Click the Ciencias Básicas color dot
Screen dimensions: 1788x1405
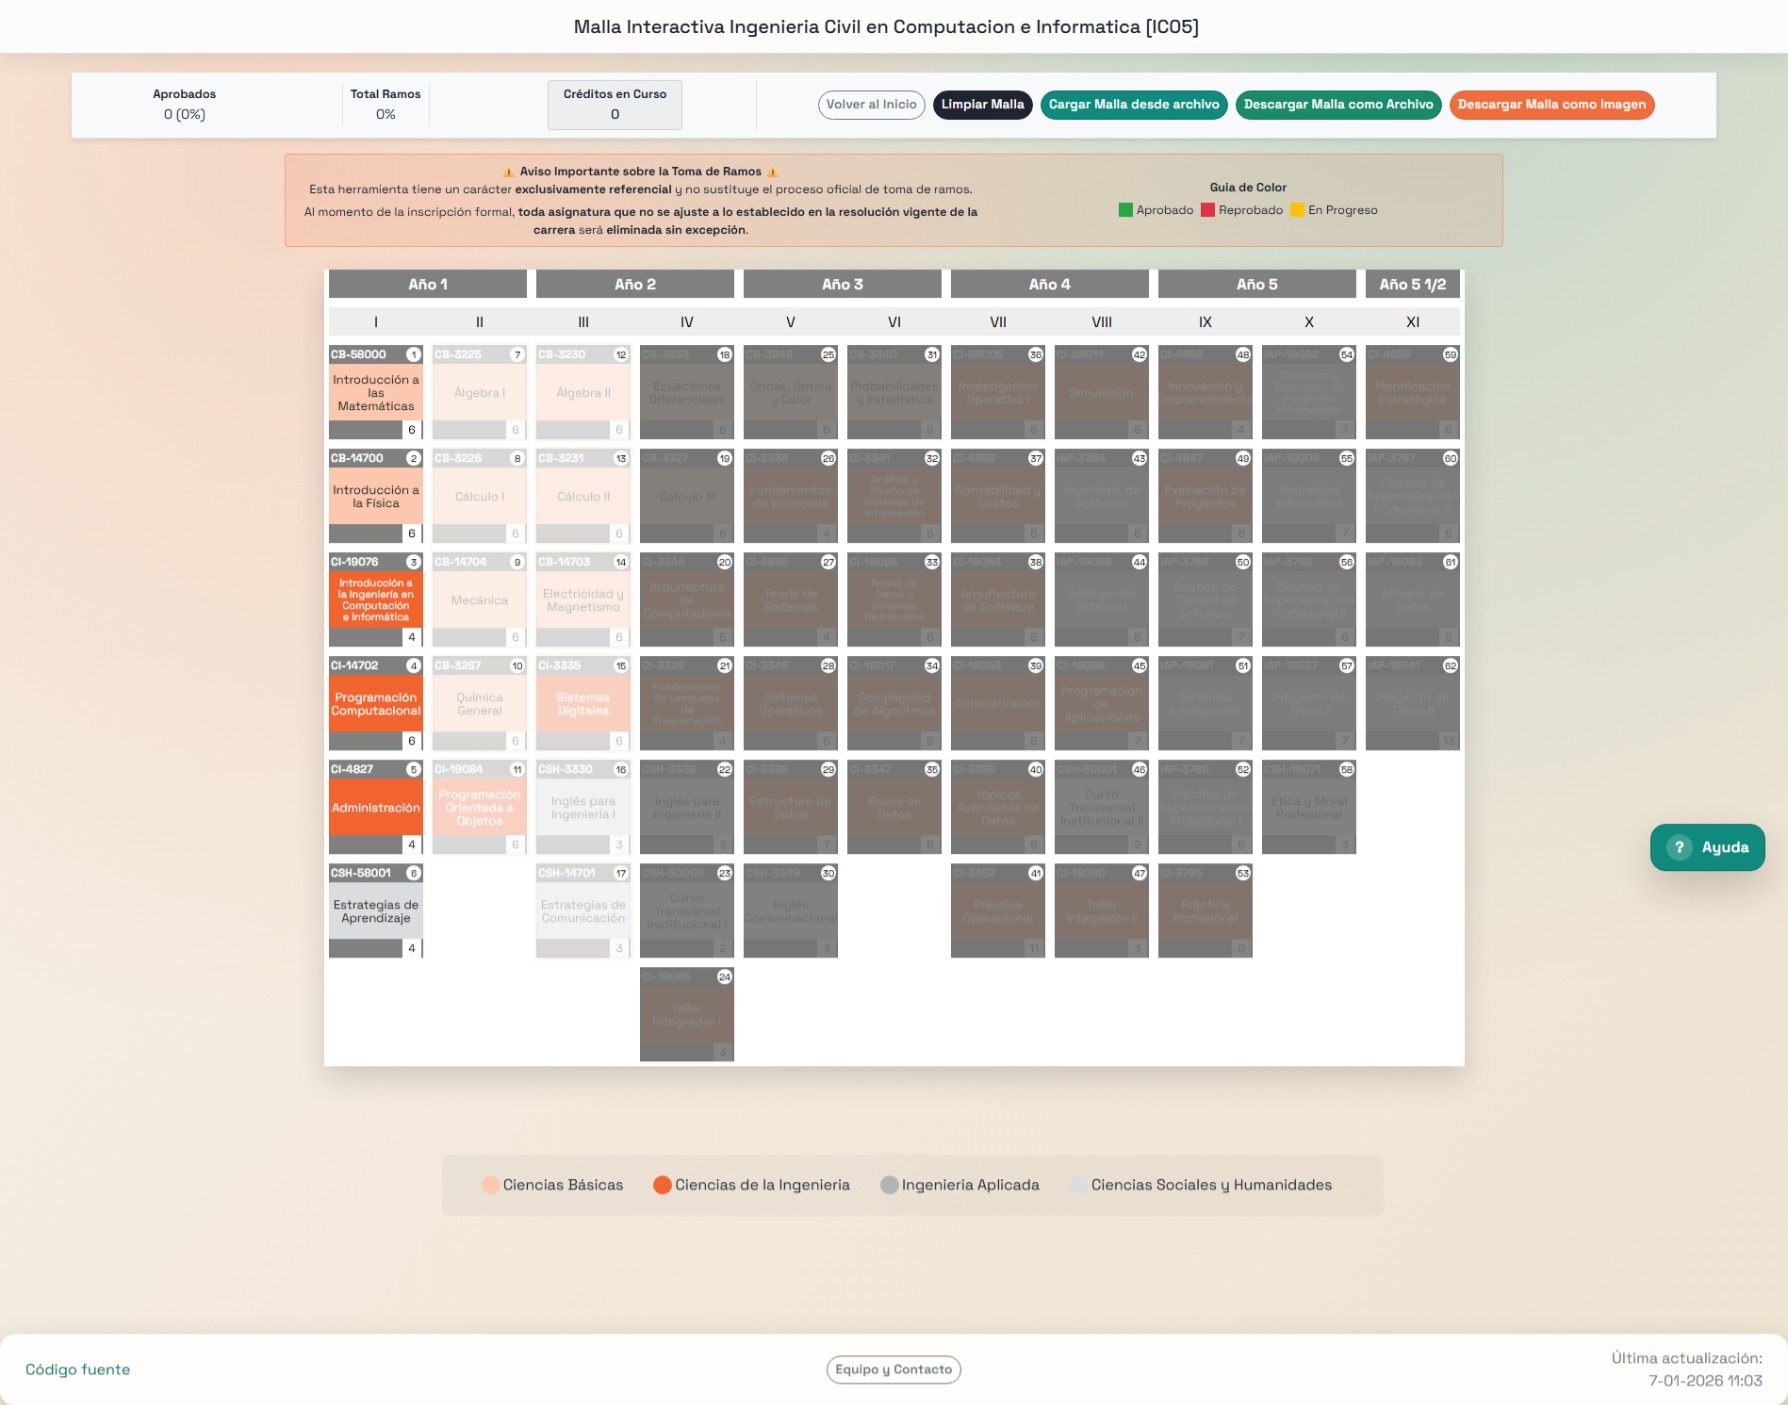point(491,1185)
